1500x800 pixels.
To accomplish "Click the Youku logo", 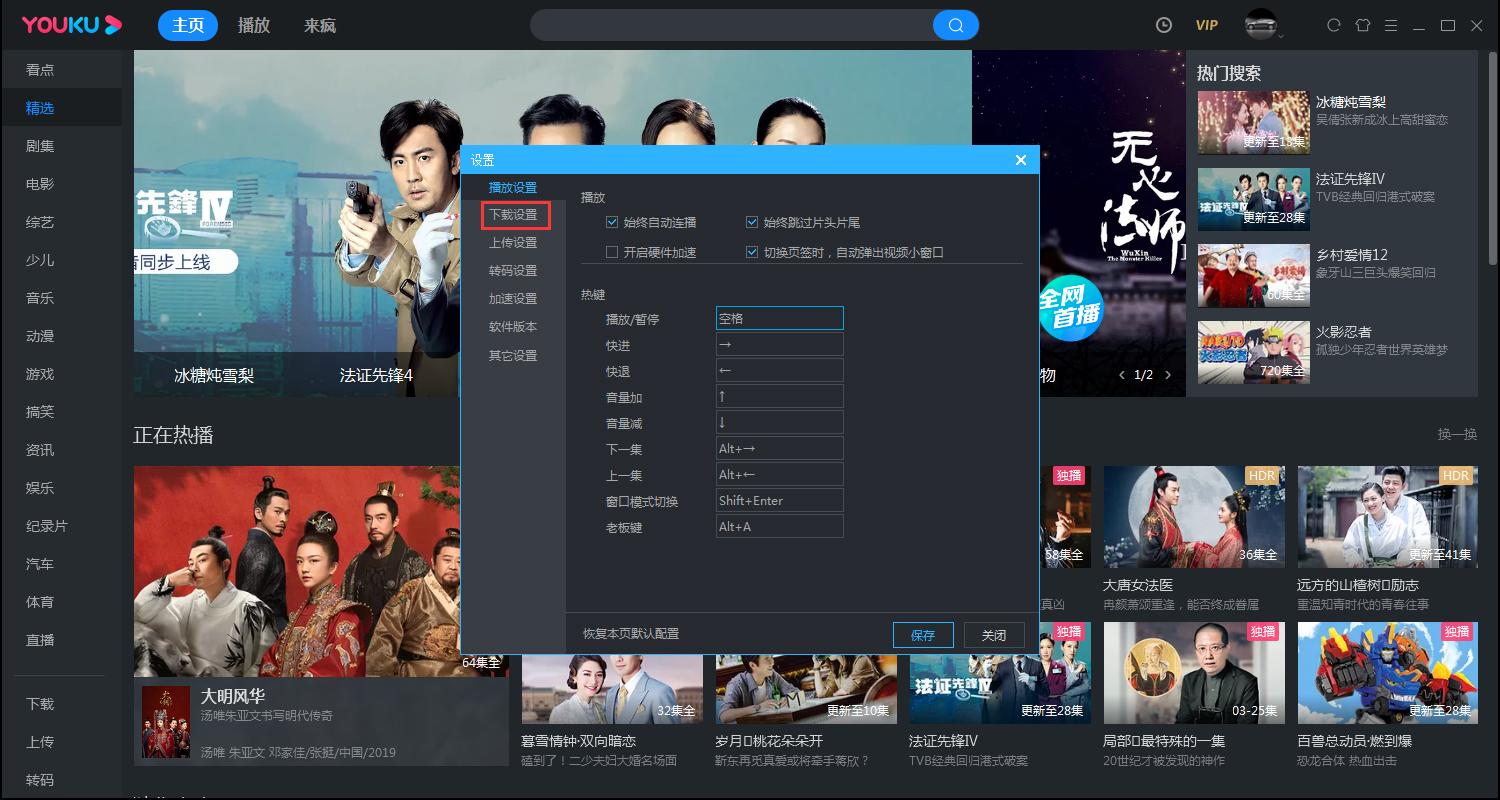I will point(72,25).
